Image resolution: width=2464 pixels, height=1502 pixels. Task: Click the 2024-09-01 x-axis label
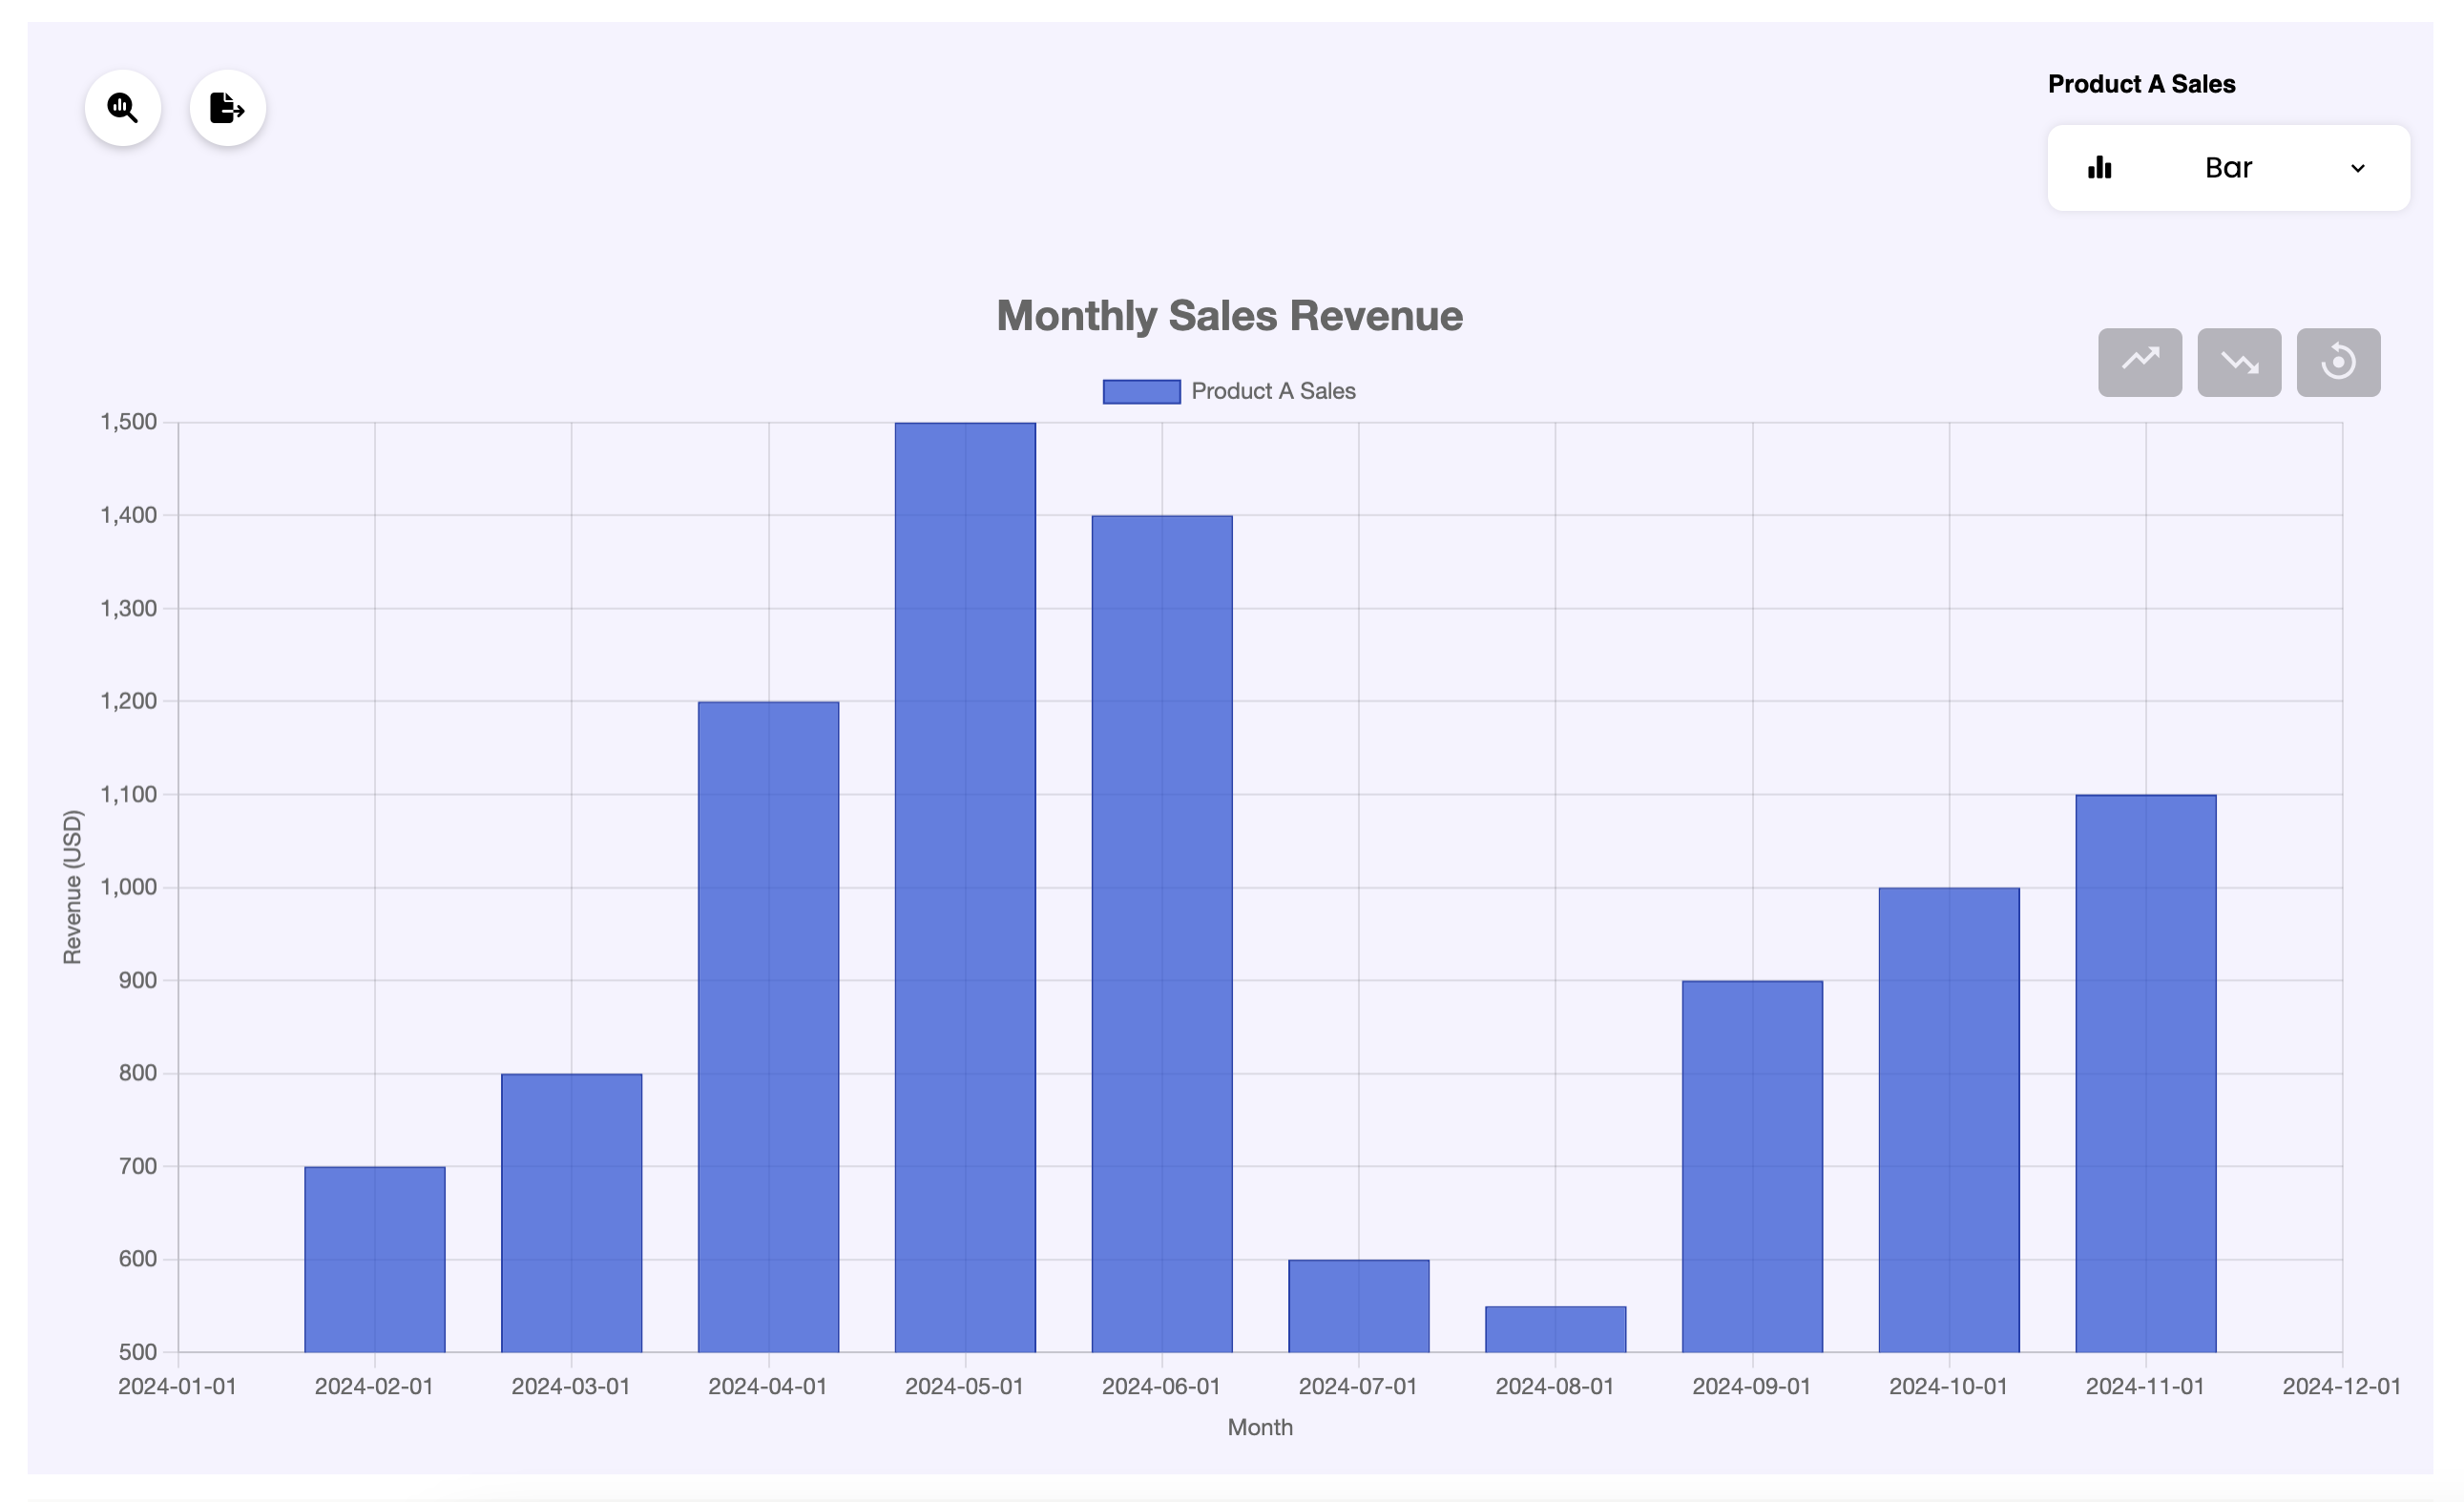(x=1751, y=1386)
